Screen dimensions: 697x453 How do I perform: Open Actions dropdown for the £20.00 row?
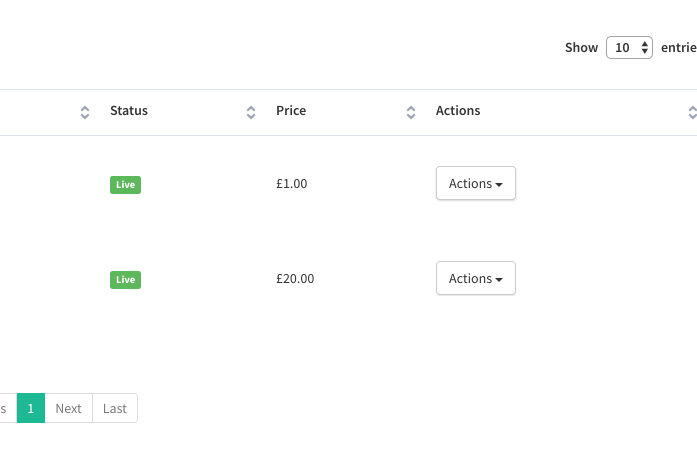point(476,278)
